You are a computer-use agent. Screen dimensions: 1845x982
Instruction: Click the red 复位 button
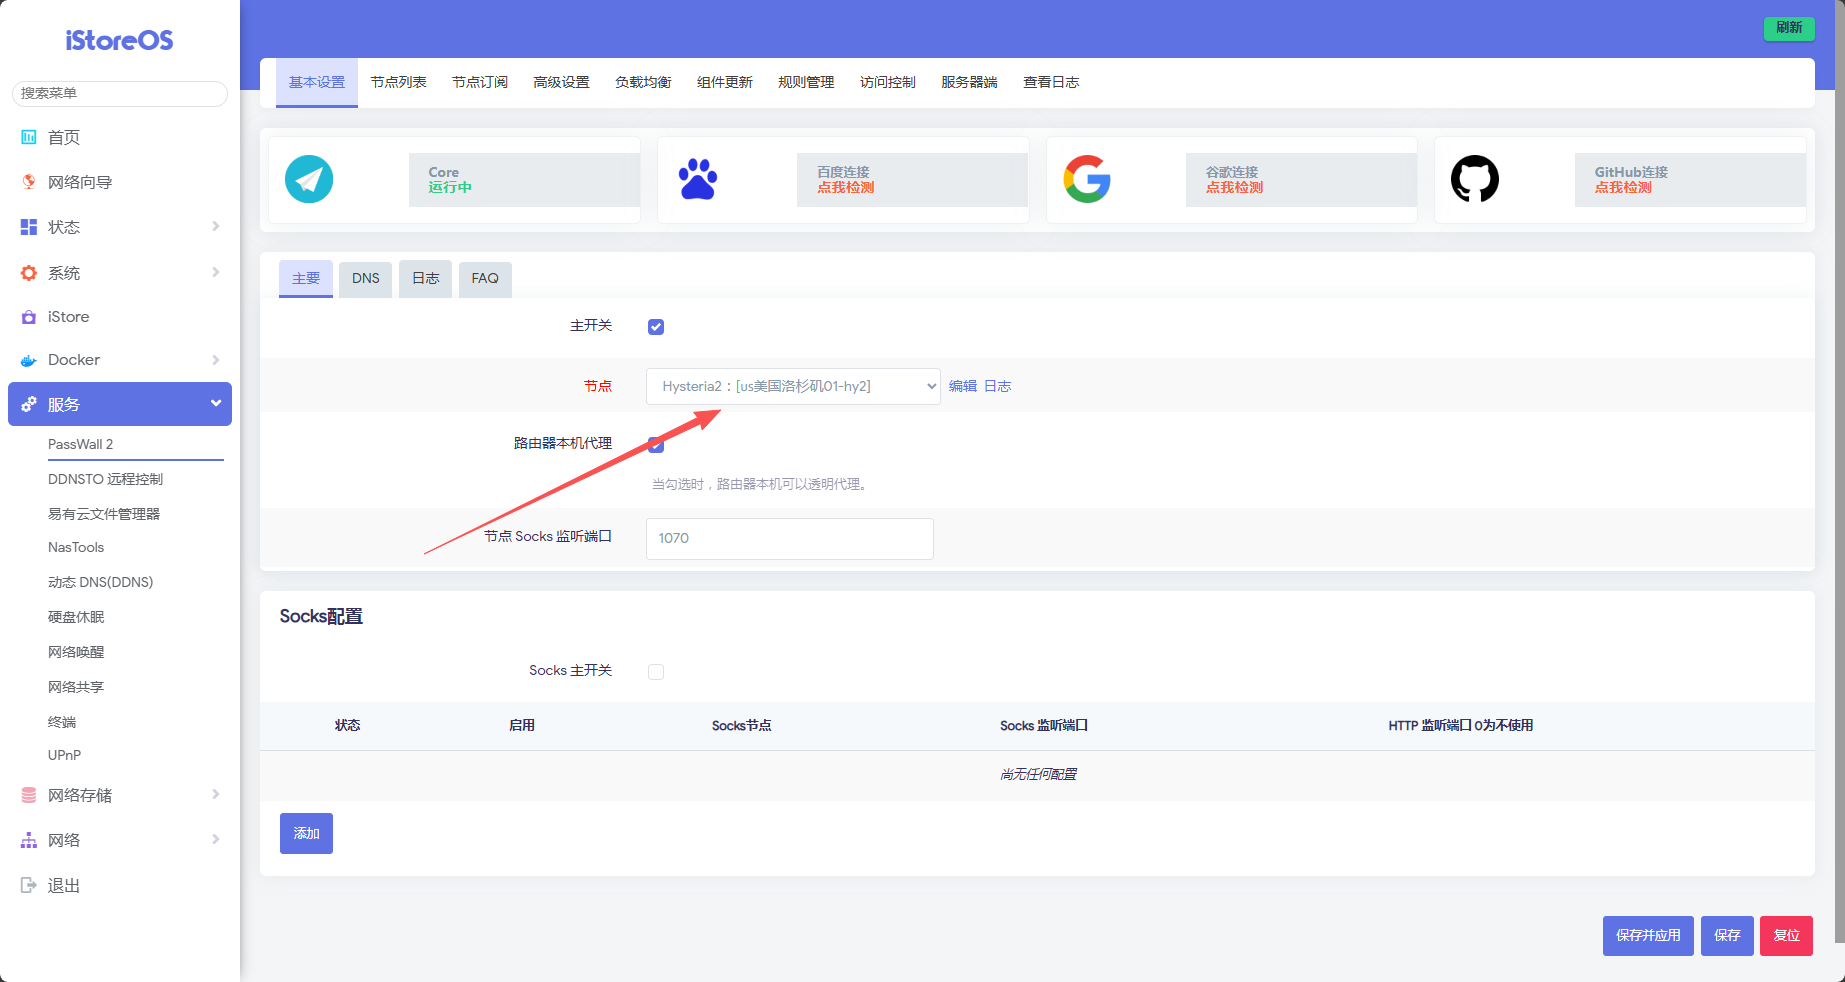1786,936
